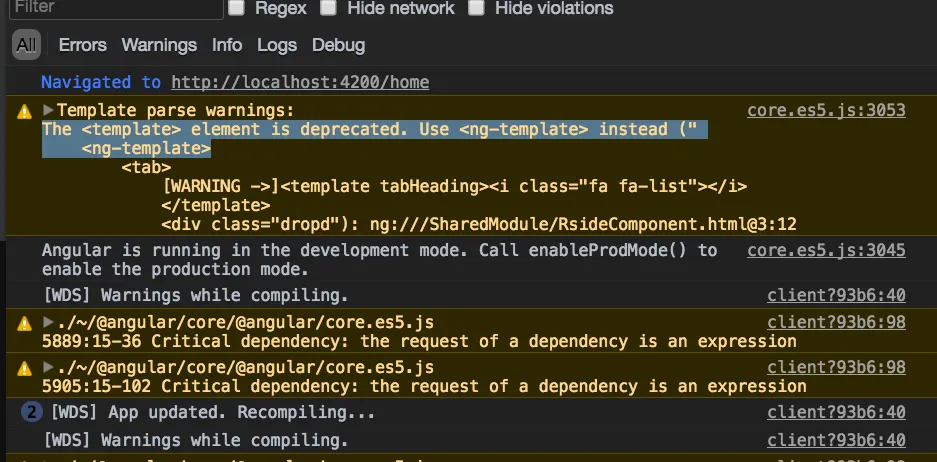Expand the 5889:15-36 core.es5.js warning

(x=48, y=323)
